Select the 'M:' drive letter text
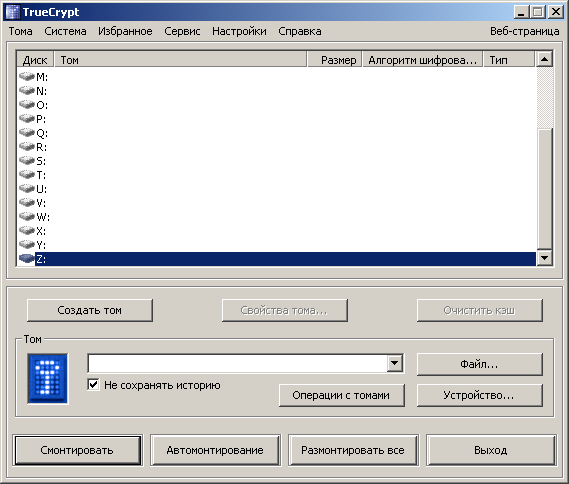Viewport: 569px width, 484px height. [42, 77]
